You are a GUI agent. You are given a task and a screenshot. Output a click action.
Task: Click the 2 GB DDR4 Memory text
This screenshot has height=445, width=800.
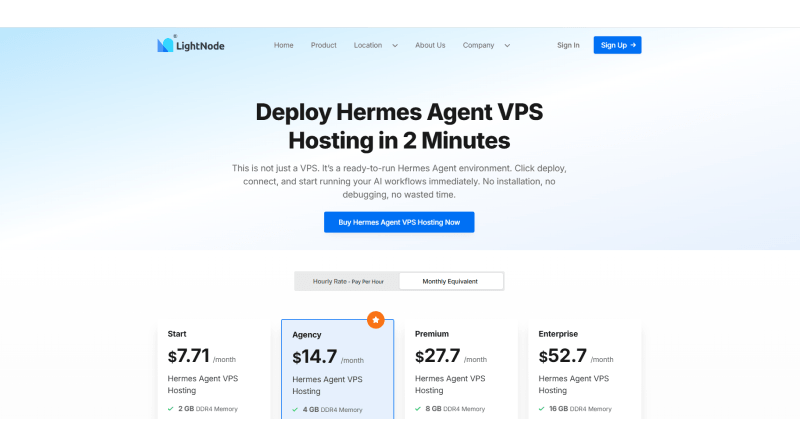click(208, 409)
